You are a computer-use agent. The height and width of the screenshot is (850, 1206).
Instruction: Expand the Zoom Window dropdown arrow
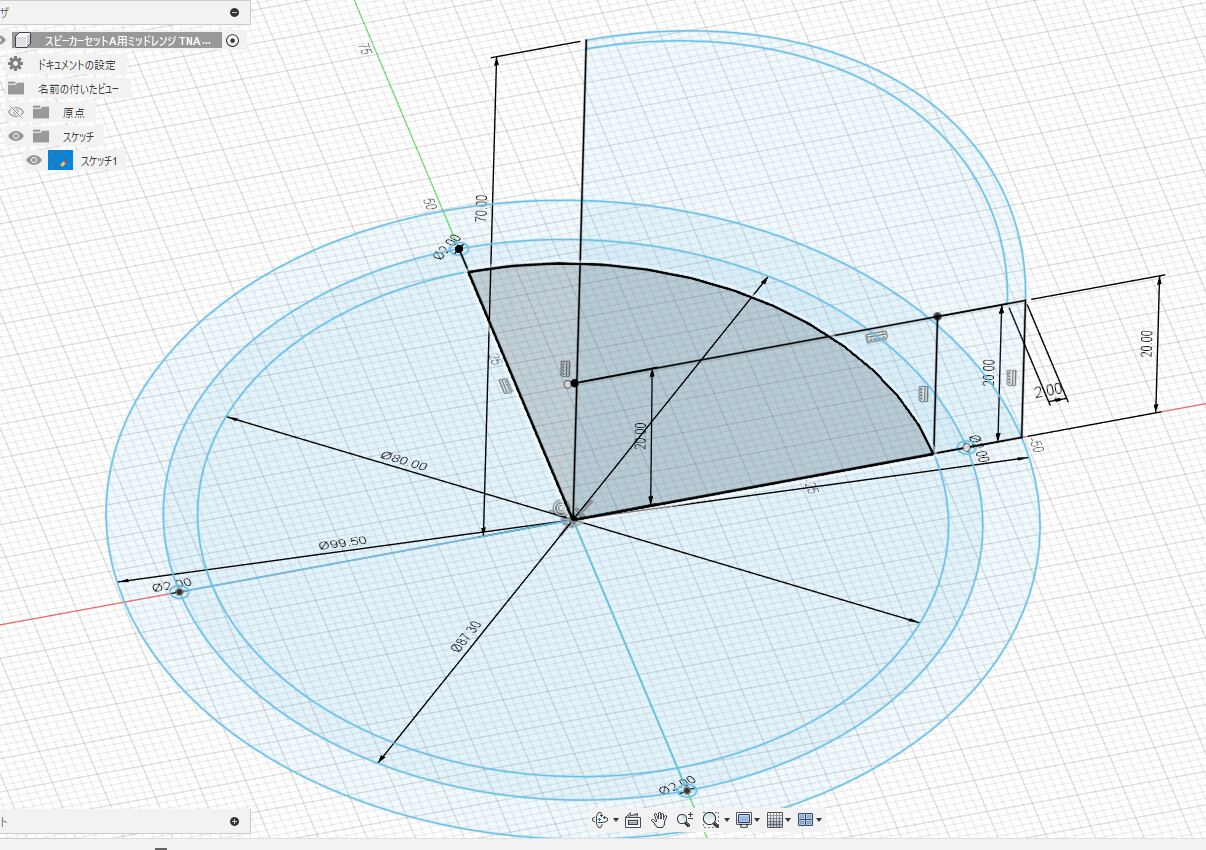[x=726, y=821]
